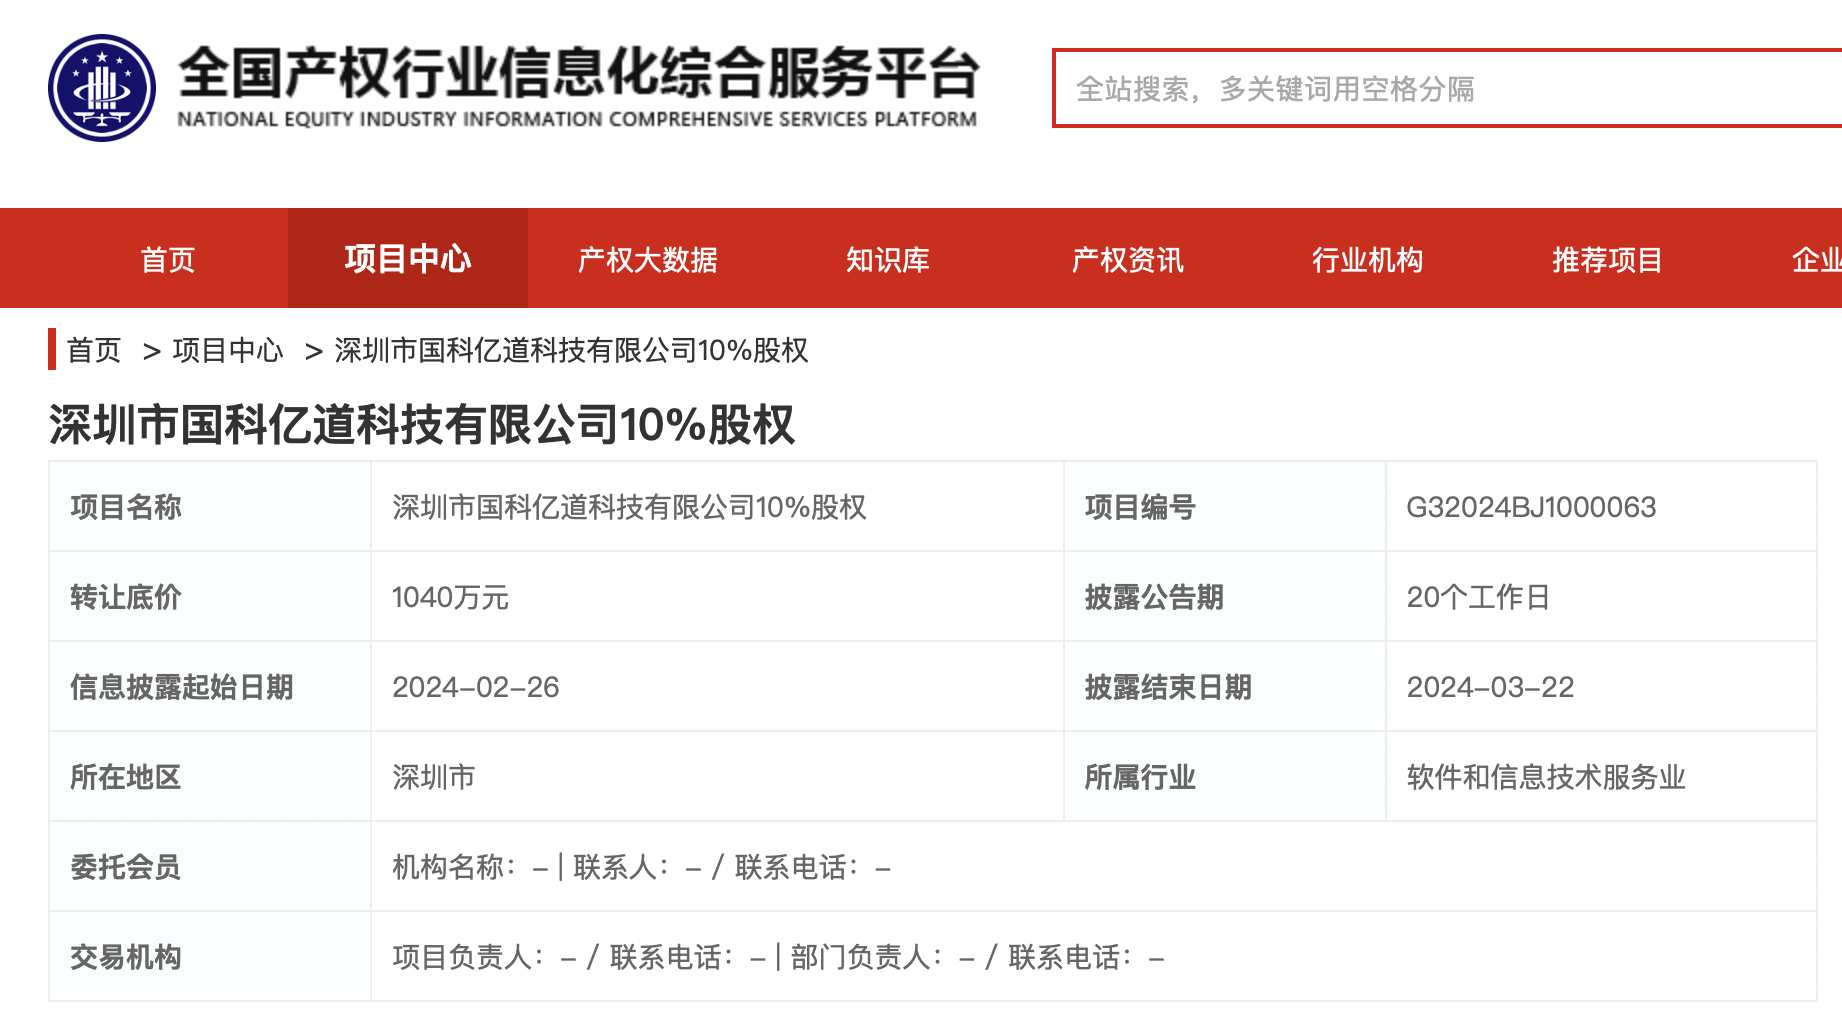Select the 项目中心 navigation tab

408,258
